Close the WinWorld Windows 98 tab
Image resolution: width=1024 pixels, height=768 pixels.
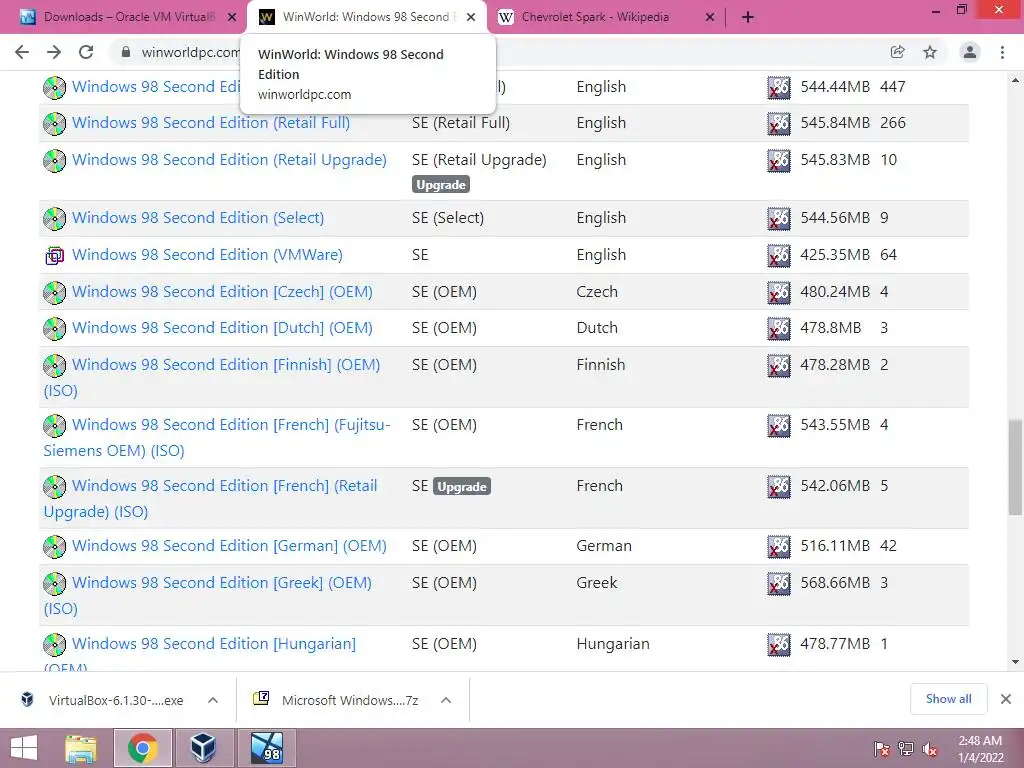[471, 18]
